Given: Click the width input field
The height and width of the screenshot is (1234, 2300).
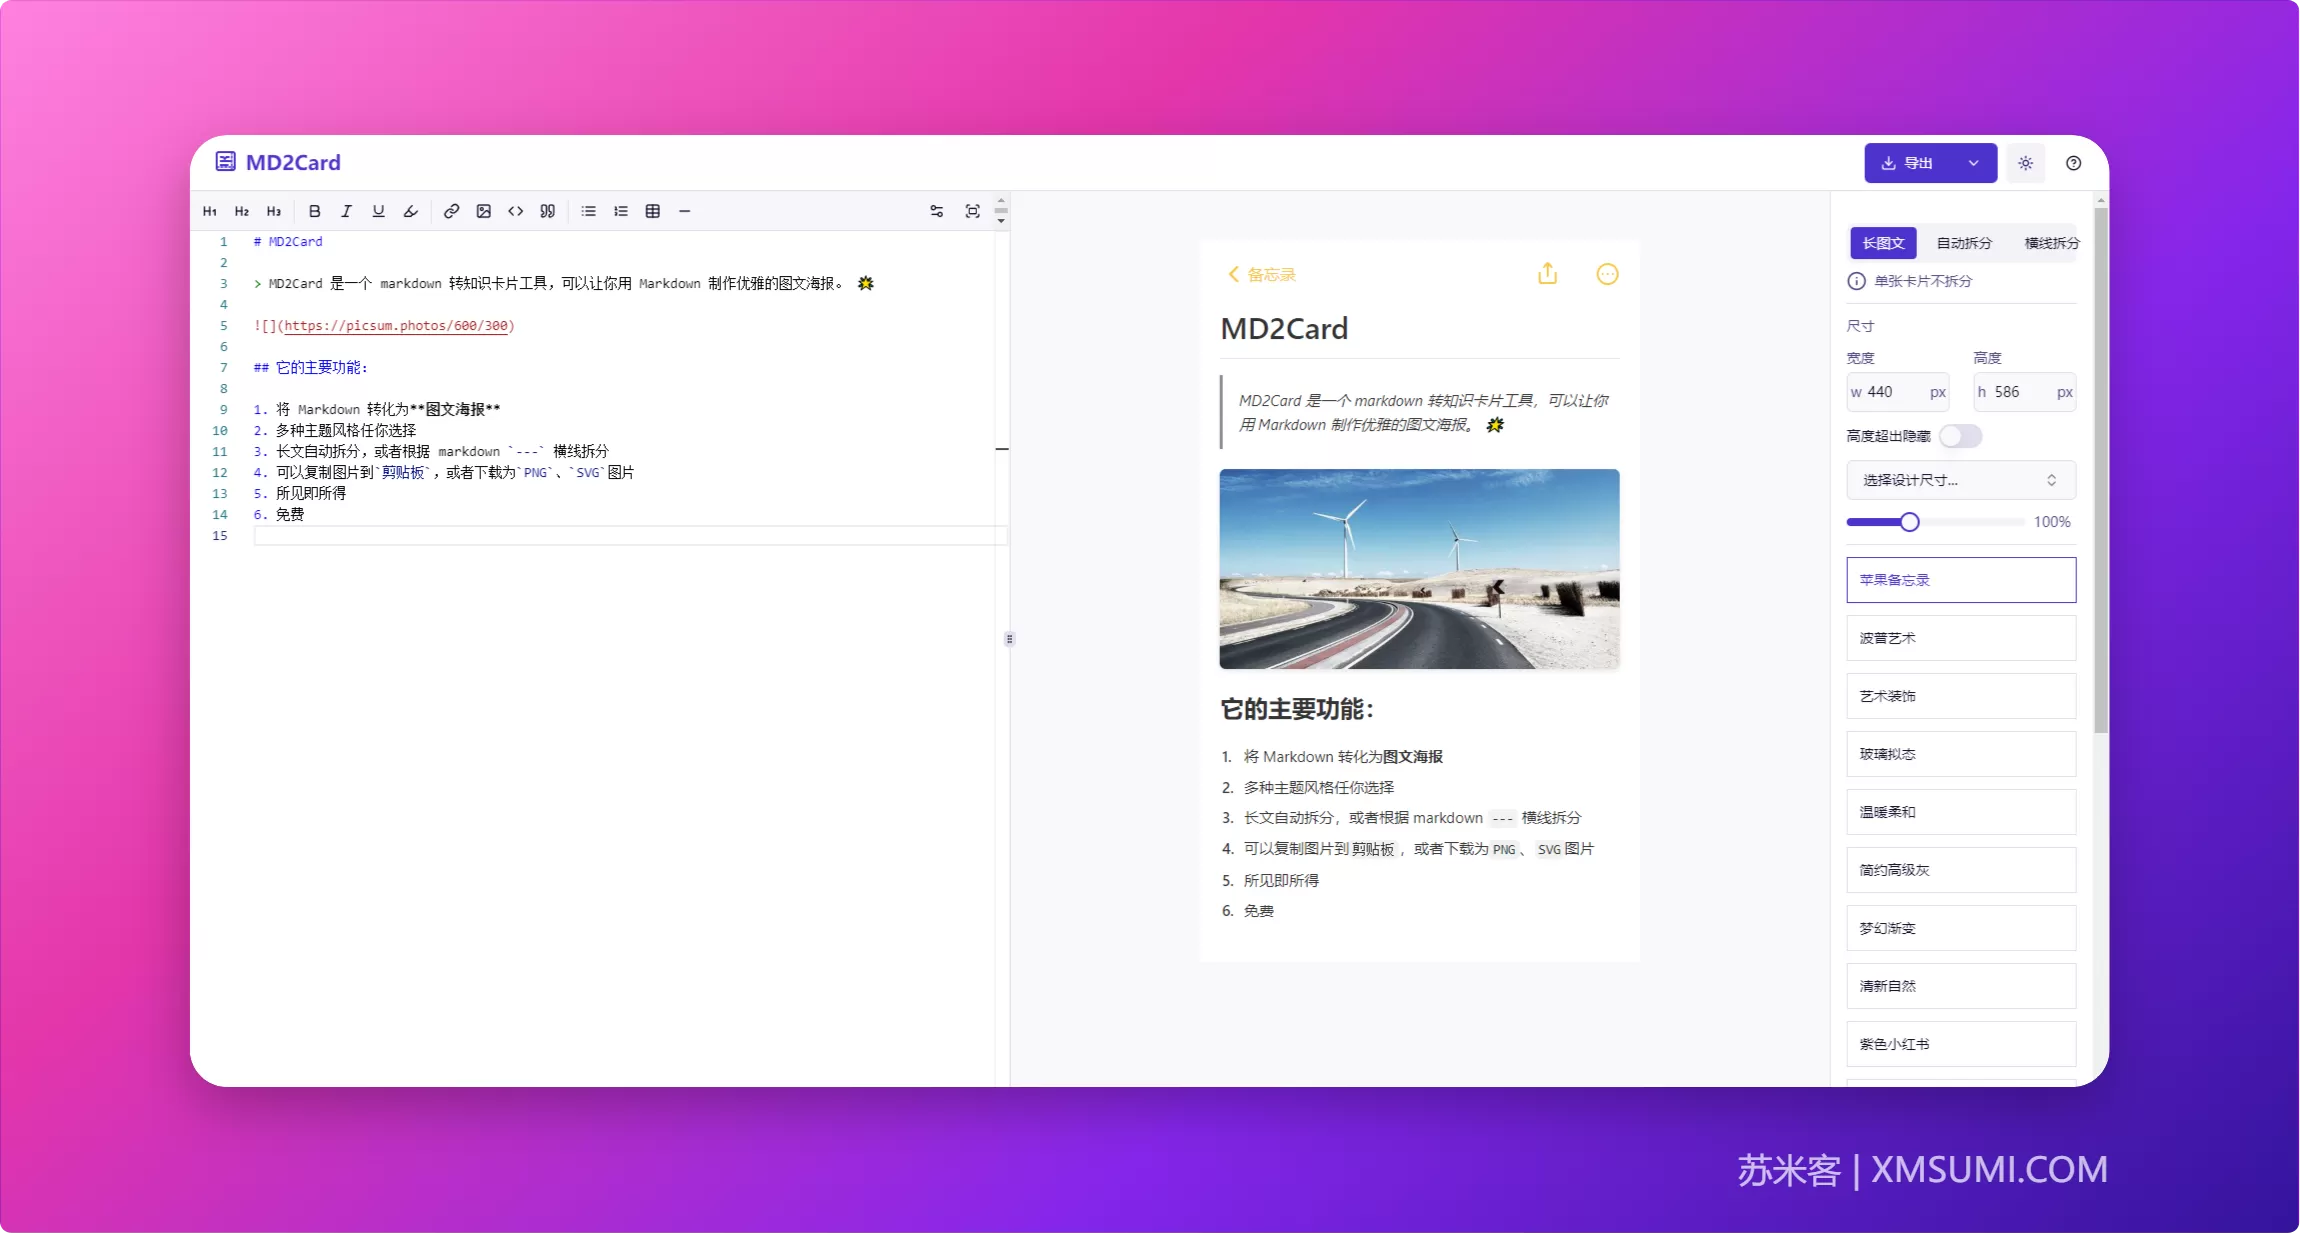Looking at the screenshot, I should [1897, 392].
